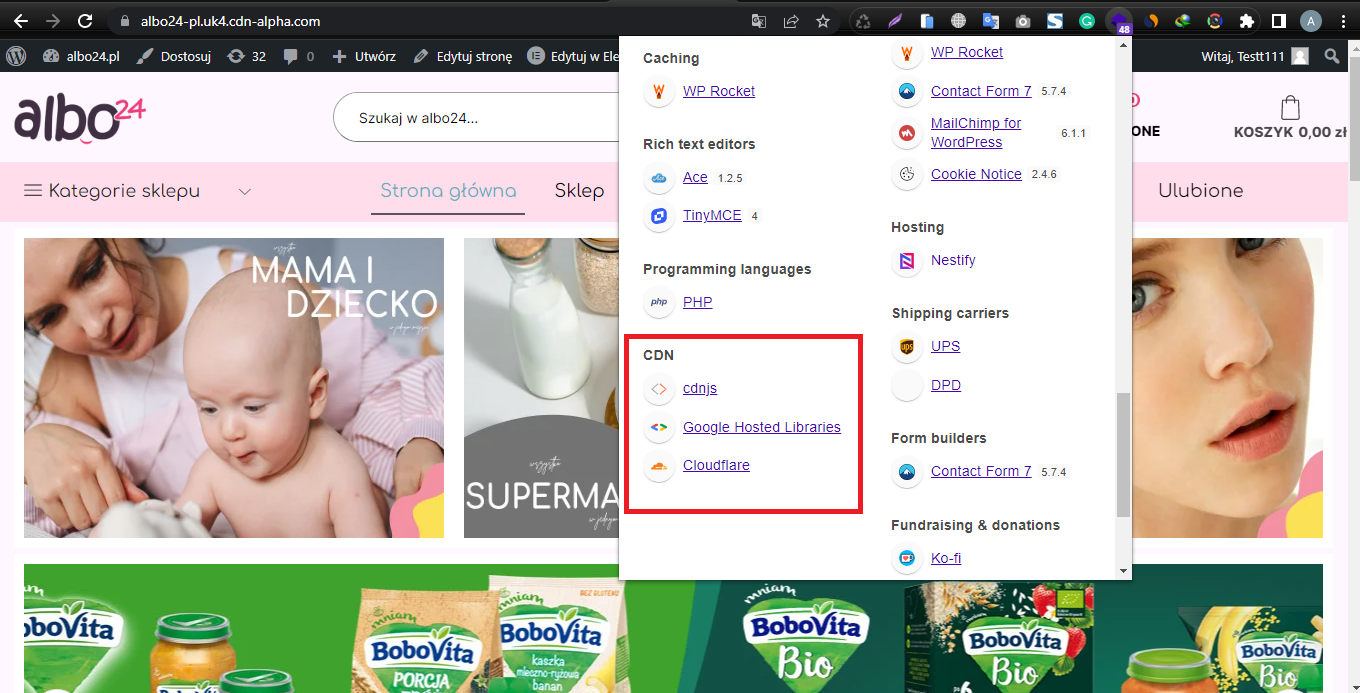This screenshot has height=693, width=1360.
Task: Open the Ko-fi link under Fundraising
Action: [x=946, y=558]
